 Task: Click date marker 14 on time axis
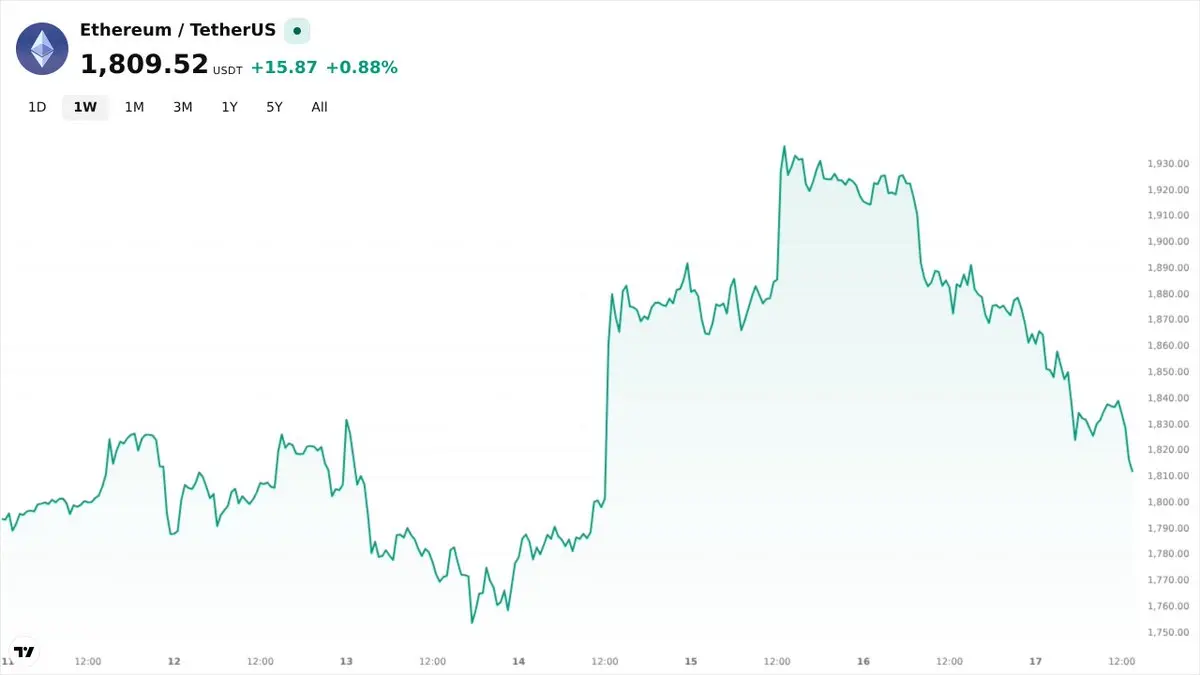point(518,661)
